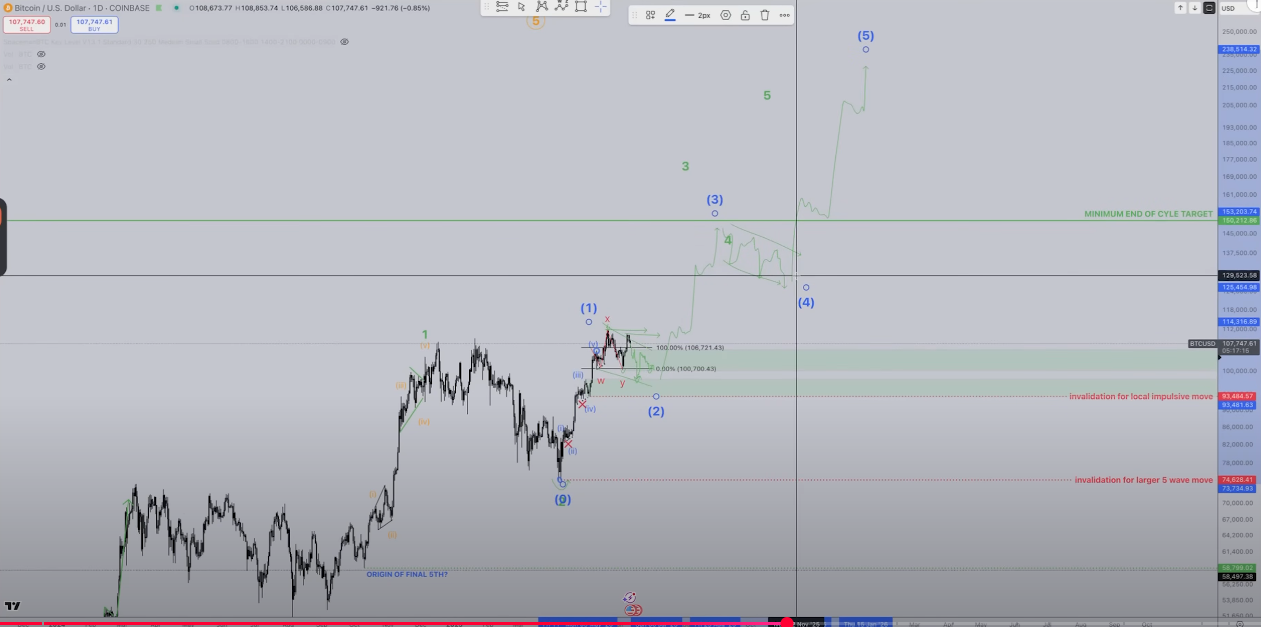Activate the crosshair tool

[x=600, y=6]
